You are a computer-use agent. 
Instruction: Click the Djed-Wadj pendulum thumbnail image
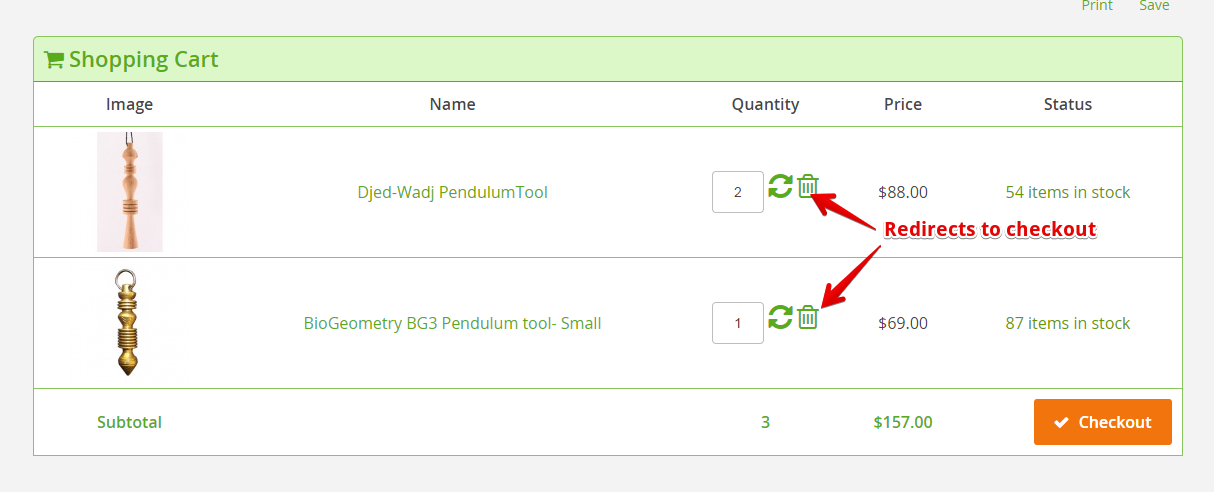click(130, 192)
